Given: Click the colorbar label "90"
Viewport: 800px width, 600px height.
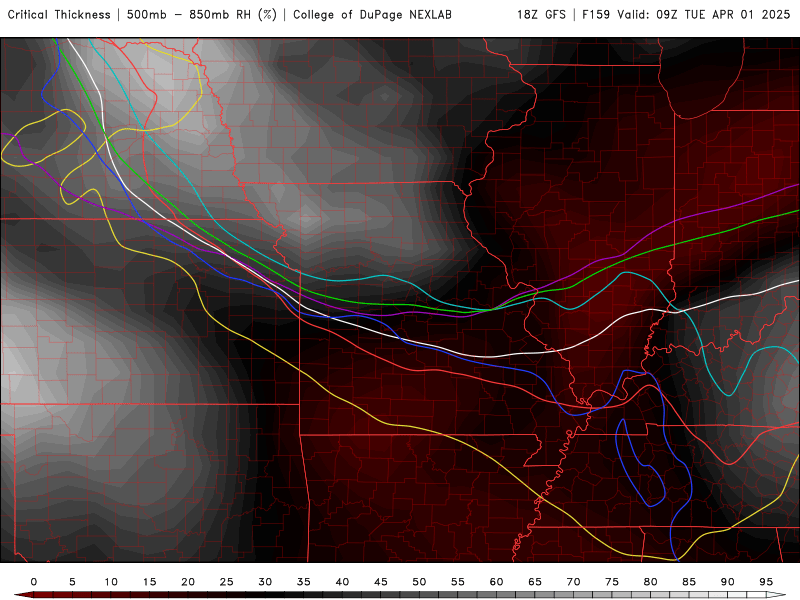Looking at the screenshot, I should 728,582.
